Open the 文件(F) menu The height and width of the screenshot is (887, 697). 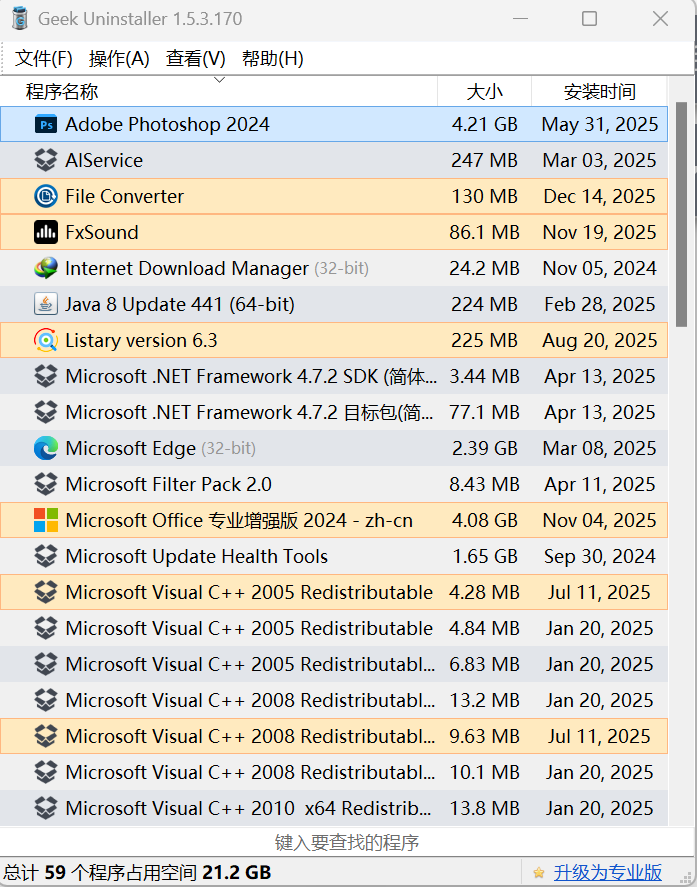(41, 58)
